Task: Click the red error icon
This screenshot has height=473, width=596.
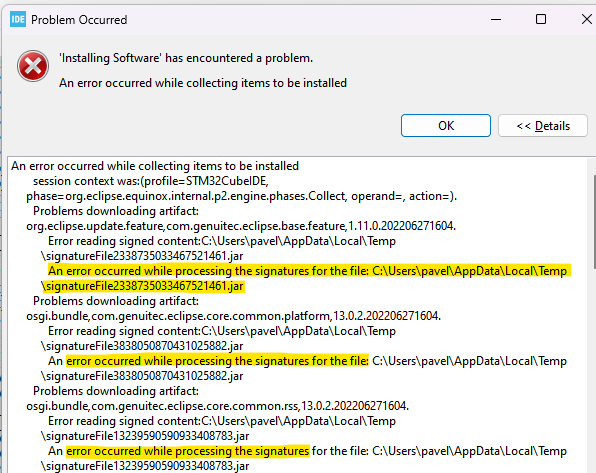Action: pyautogui.click(x=33, y=66)
